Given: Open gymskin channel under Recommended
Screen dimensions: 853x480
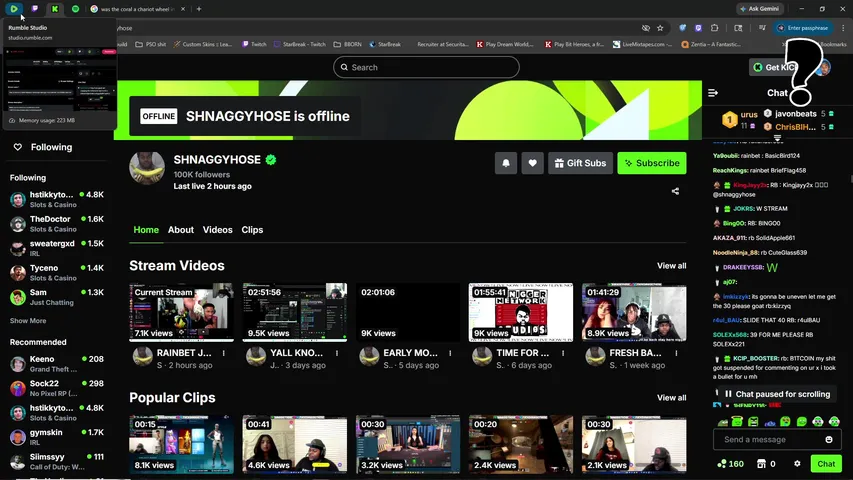Looking at the screenshot, I should [57, 437].
